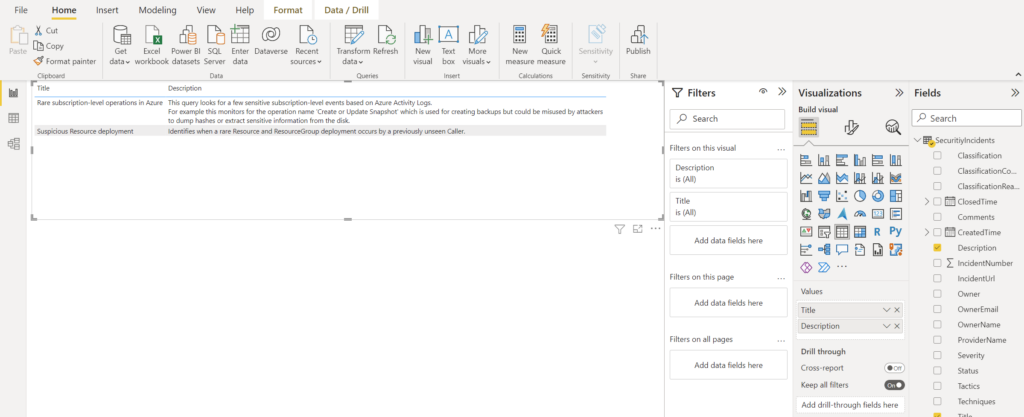This screenshot has height=417, width=1024.
Task: Import from Excel workbook
Action: (x=152, y=44)
